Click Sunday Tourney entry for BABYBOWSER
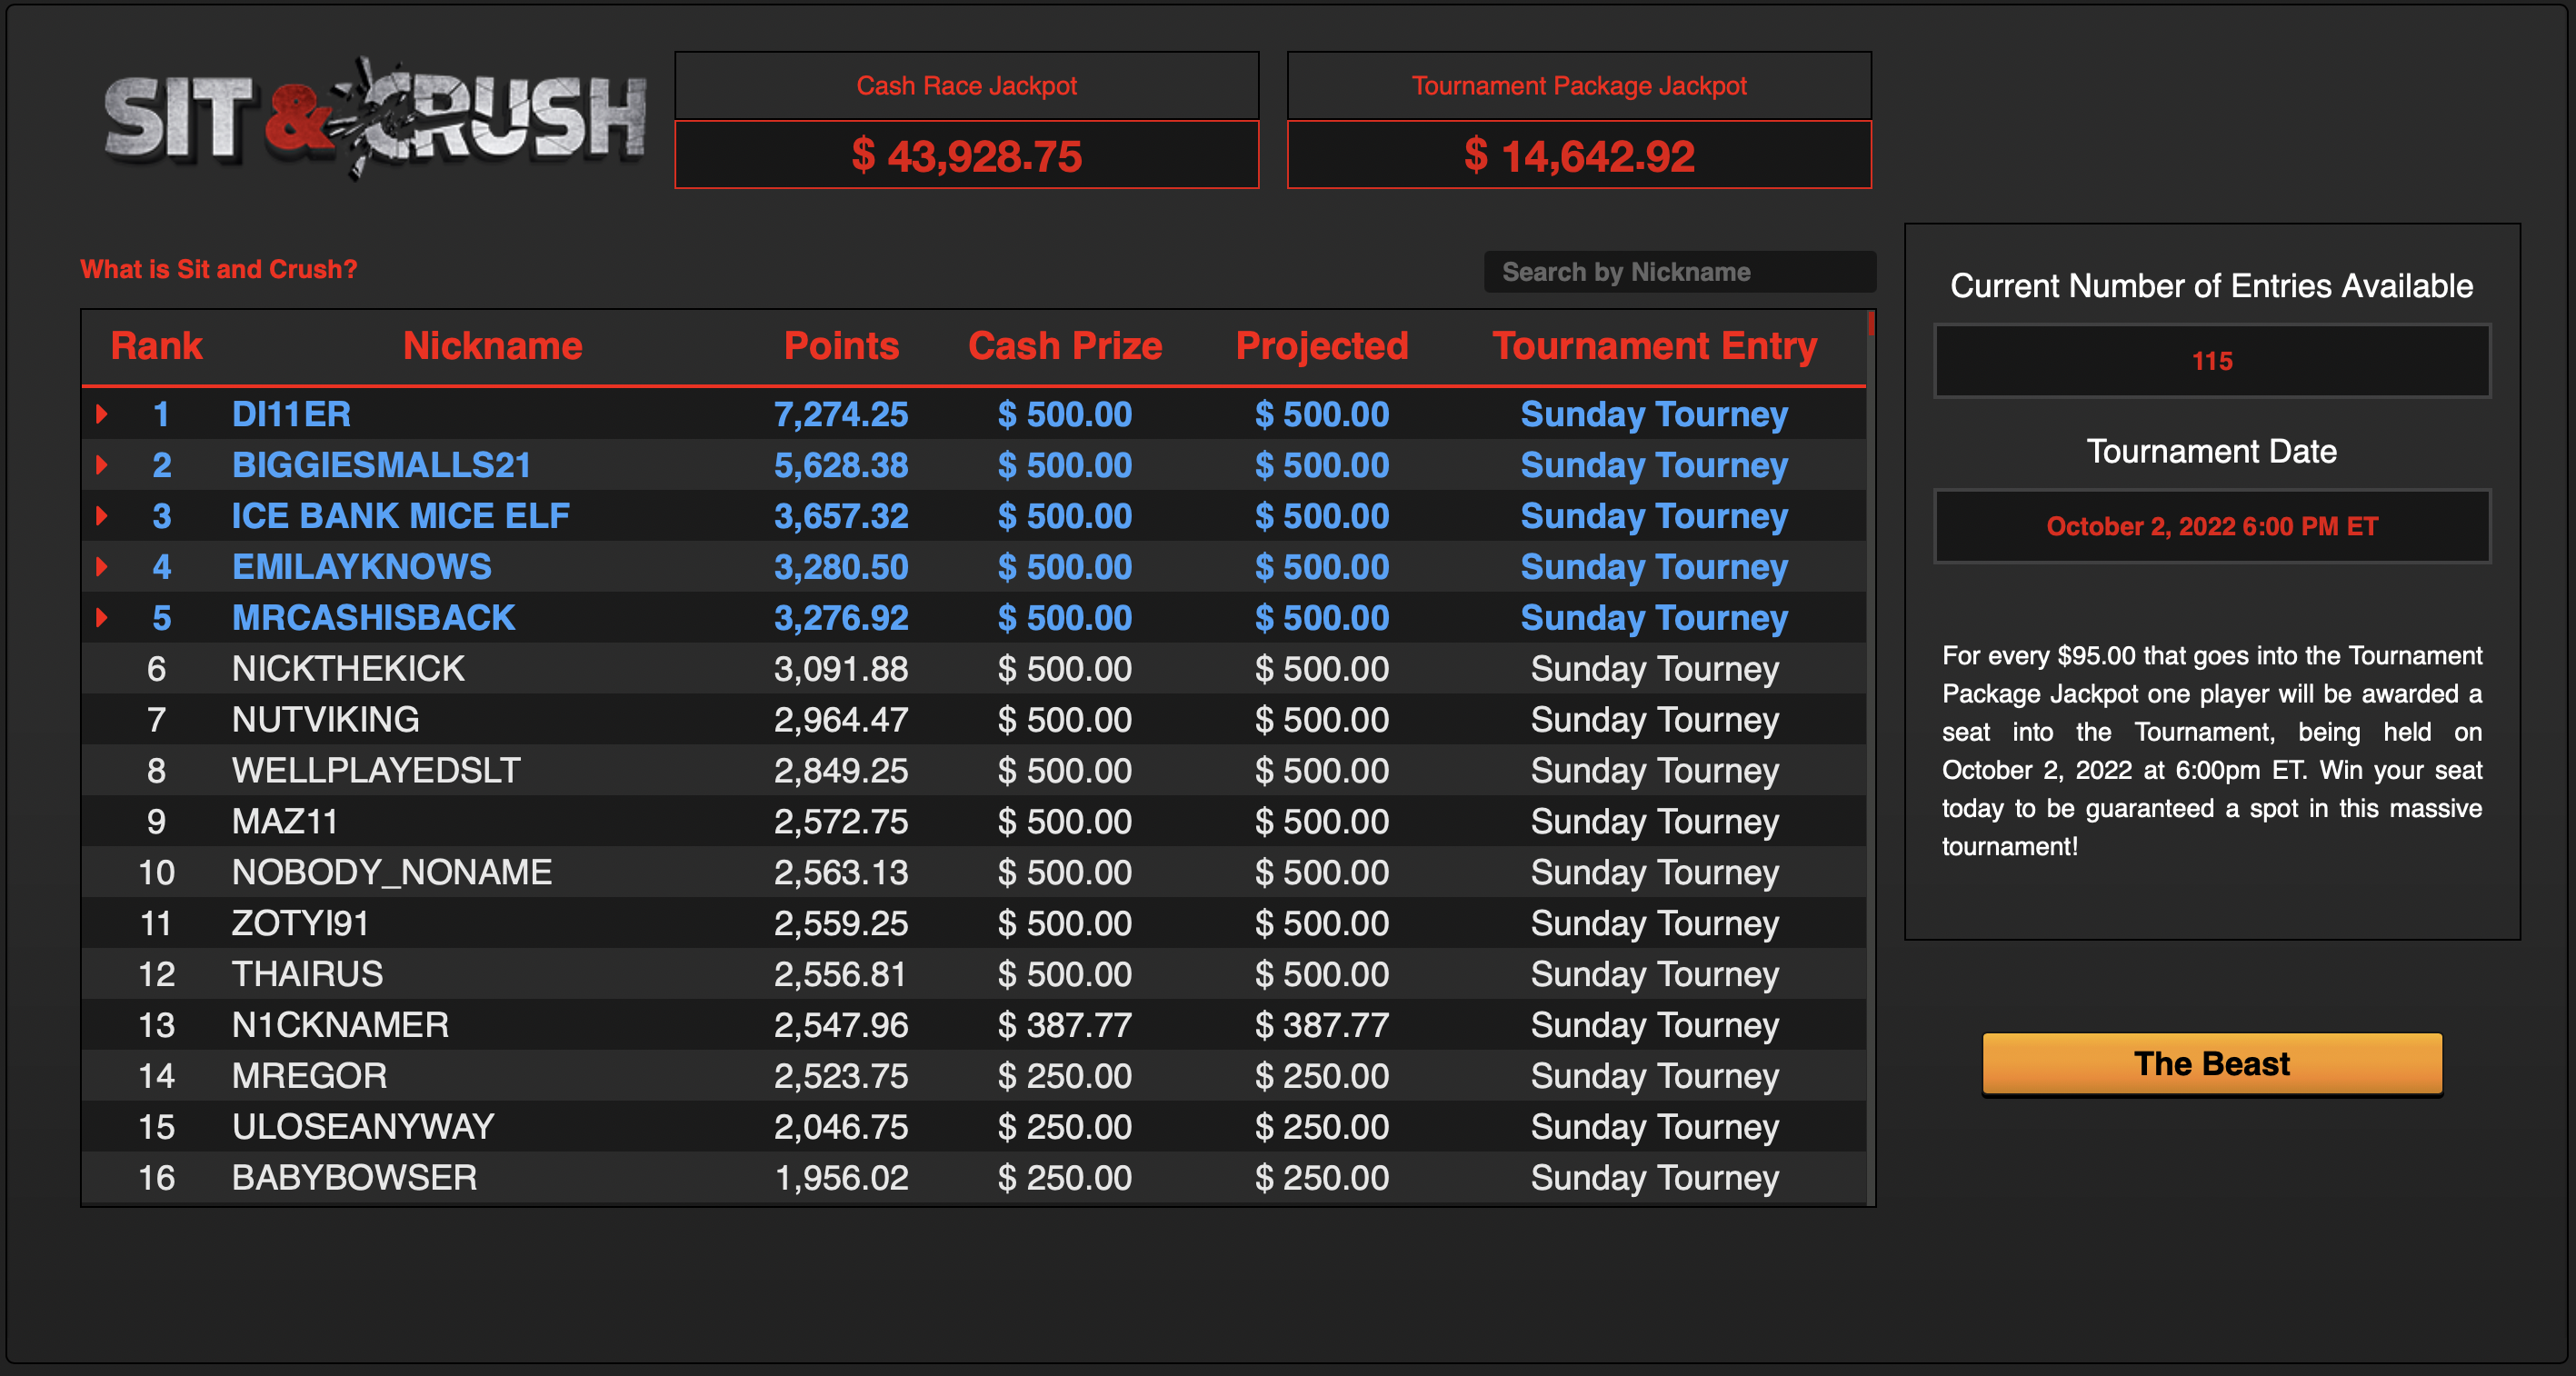2576x1376 pixels. (x=1655, y=1178)
